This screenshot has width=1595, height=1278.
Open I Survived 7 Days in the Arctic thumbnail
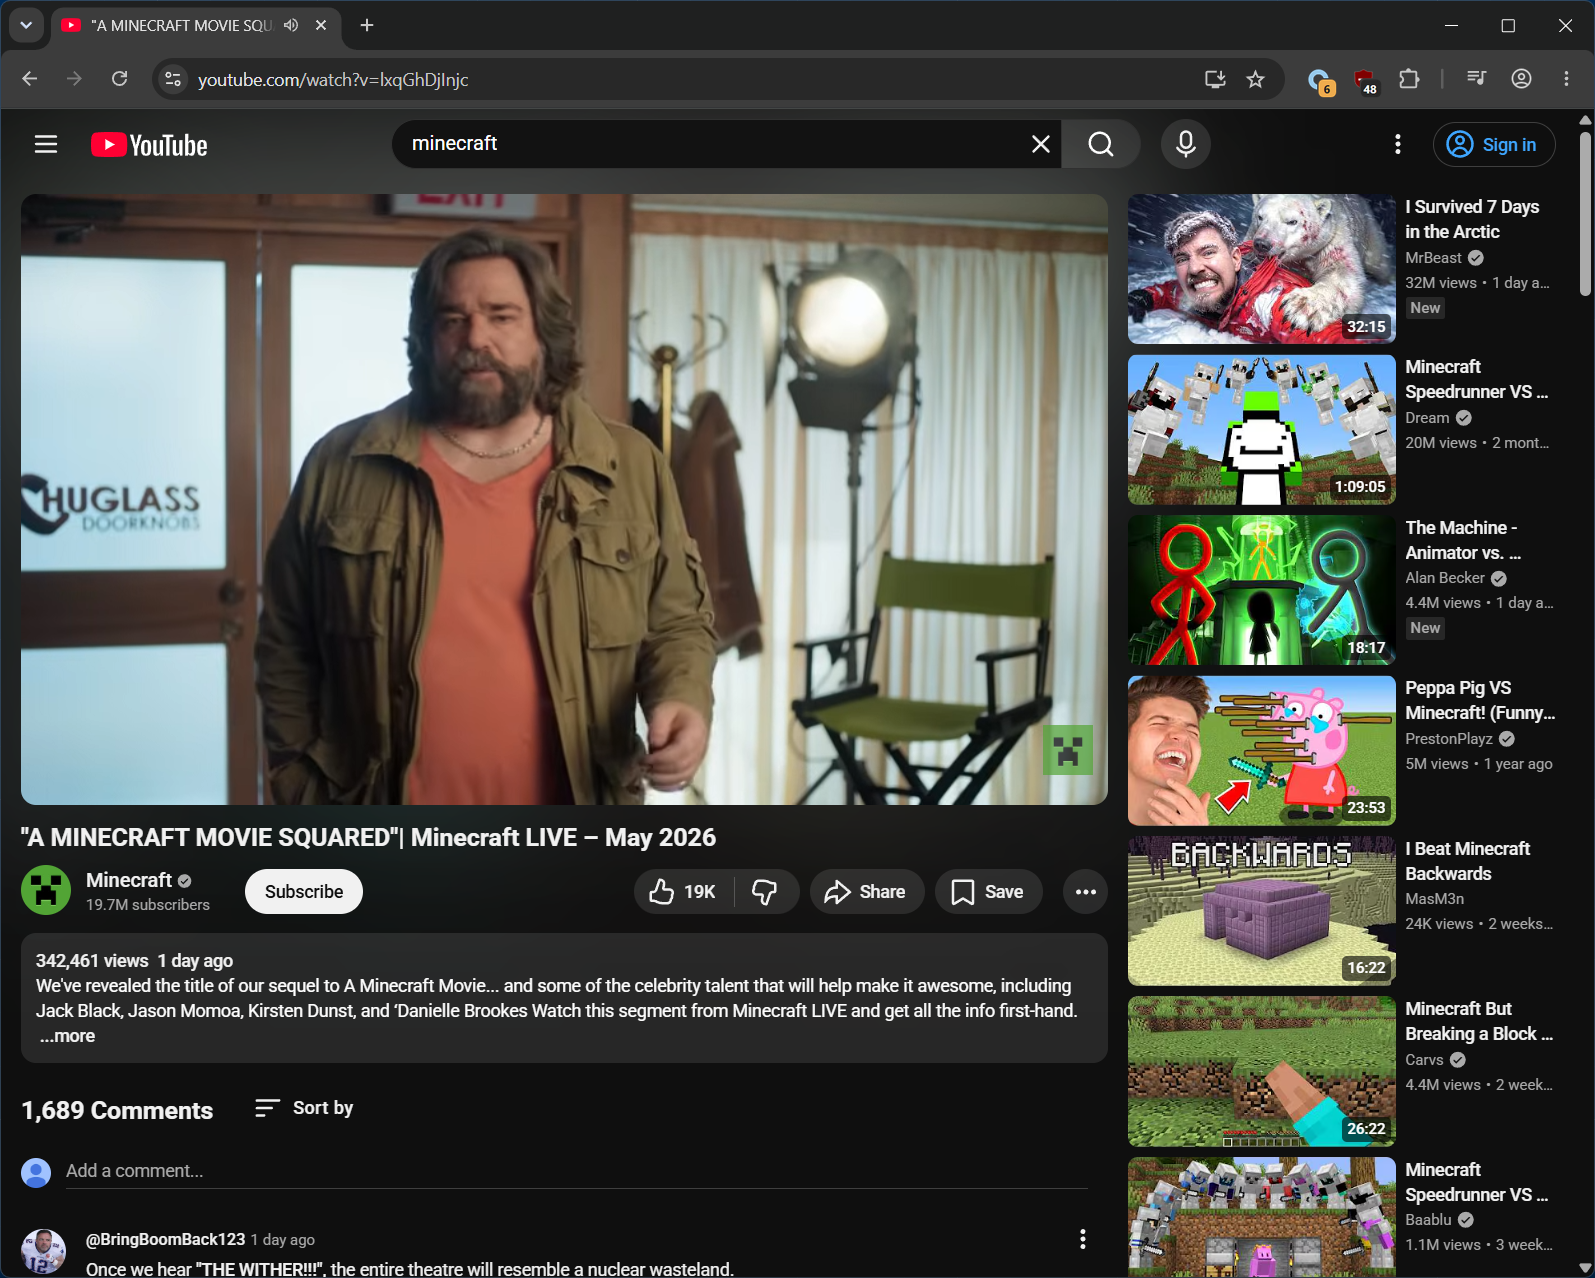tap(1262, 269)
